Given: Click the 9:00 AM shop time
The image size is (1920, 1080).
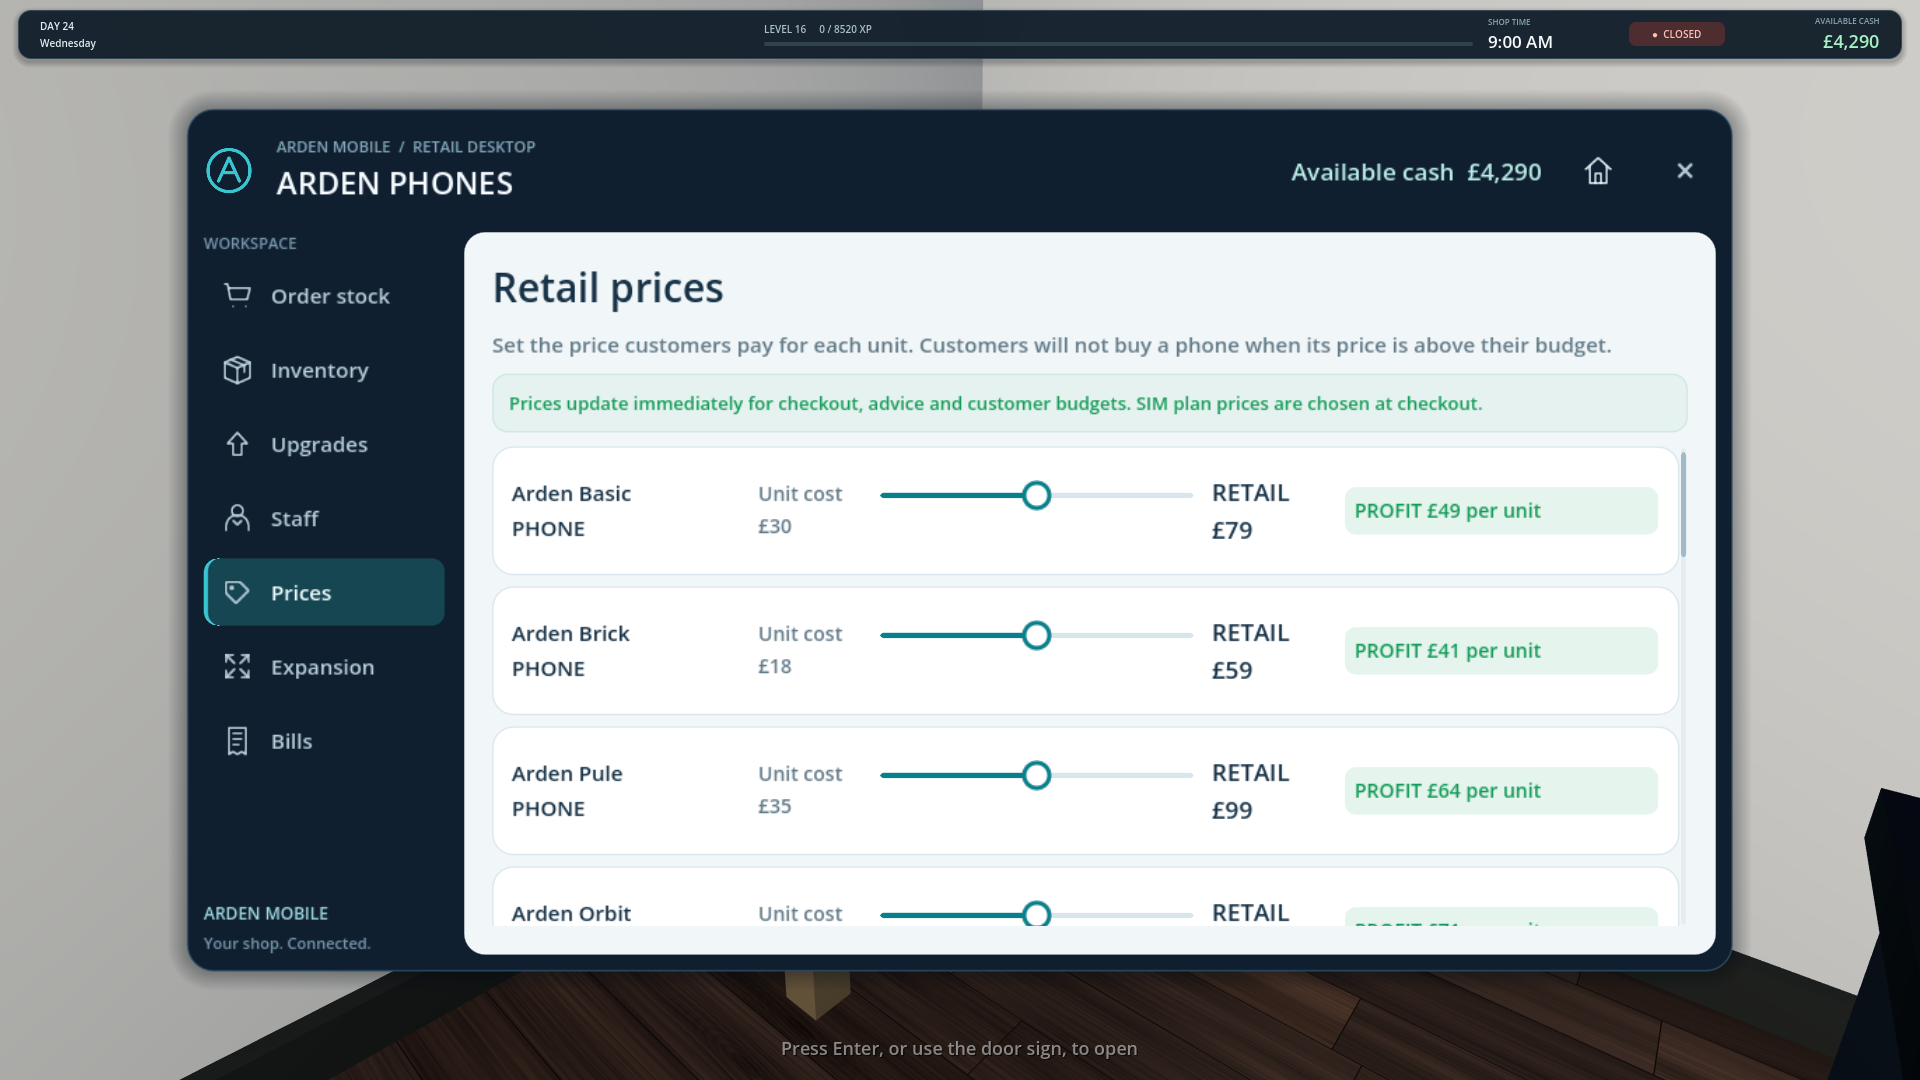Looking at the screenshot, I should click(x=1520, y=42).
